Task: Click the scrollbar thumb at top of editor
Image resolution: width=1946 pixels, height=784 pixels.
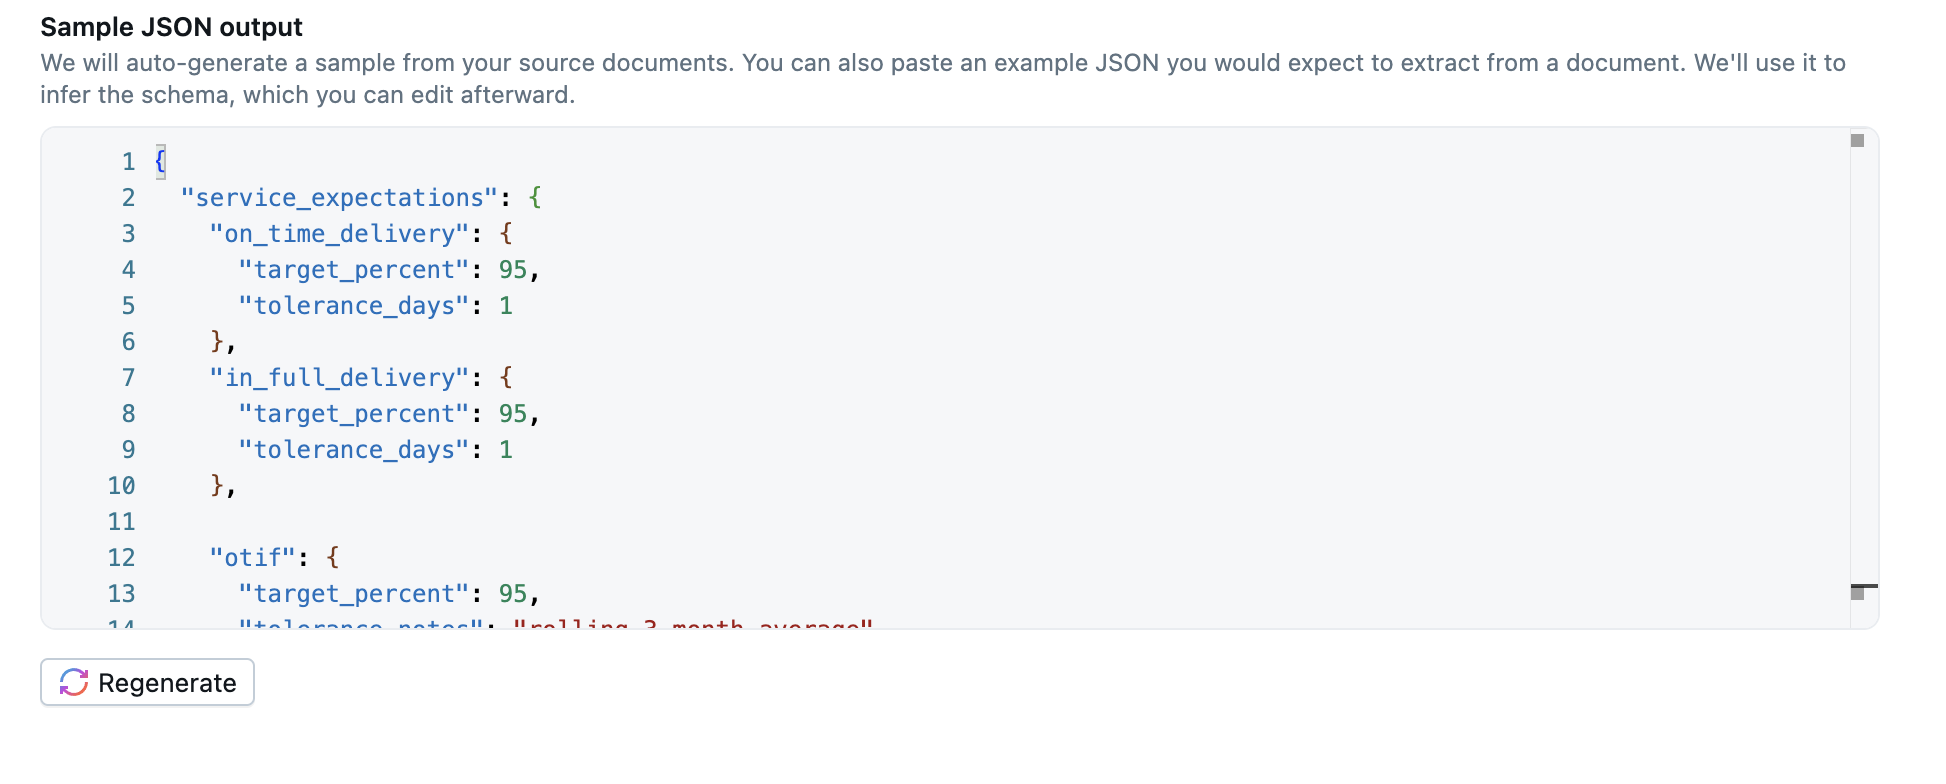Action: [x=1857, y=141]
